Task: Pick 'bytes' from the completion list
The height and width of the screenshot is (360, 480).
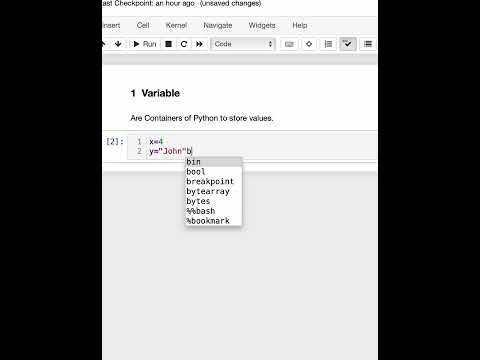Action: pos(213,201)
